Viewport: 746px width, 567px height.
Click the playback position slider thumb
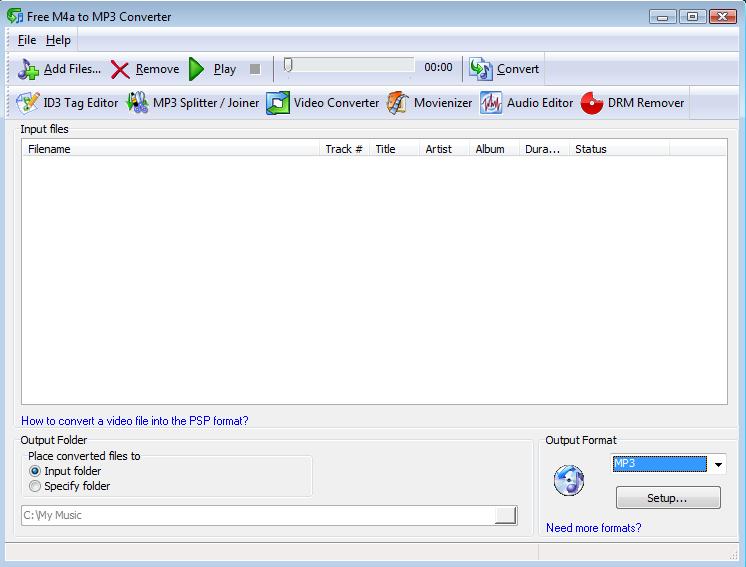click(x=288, y=65)
